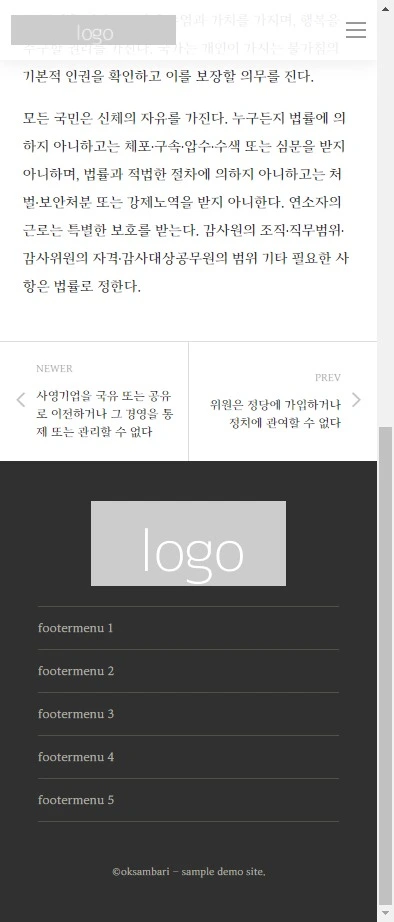394x922 pixels.
Task: Click the line 기본적 인권을 확인하고
Action: point(168,76)
